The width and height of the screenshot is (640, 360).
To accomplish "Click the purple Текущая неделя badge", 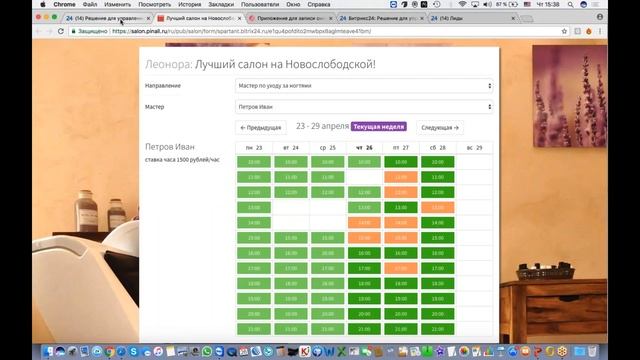I will 379,127.
